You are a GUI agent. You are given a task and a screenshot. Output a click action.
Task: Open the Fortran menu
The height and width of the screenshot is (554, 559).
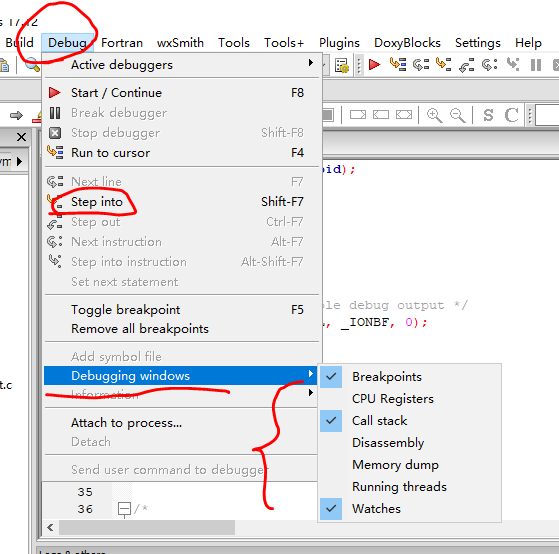point(122,43)
